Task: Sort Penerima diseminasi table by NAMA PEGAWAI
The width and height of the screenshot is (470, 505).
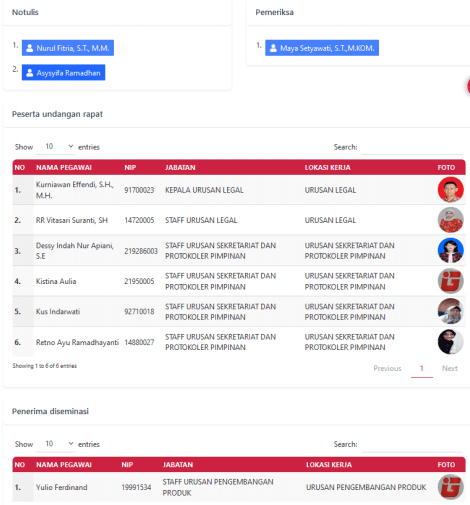Action: click(64, 465)
